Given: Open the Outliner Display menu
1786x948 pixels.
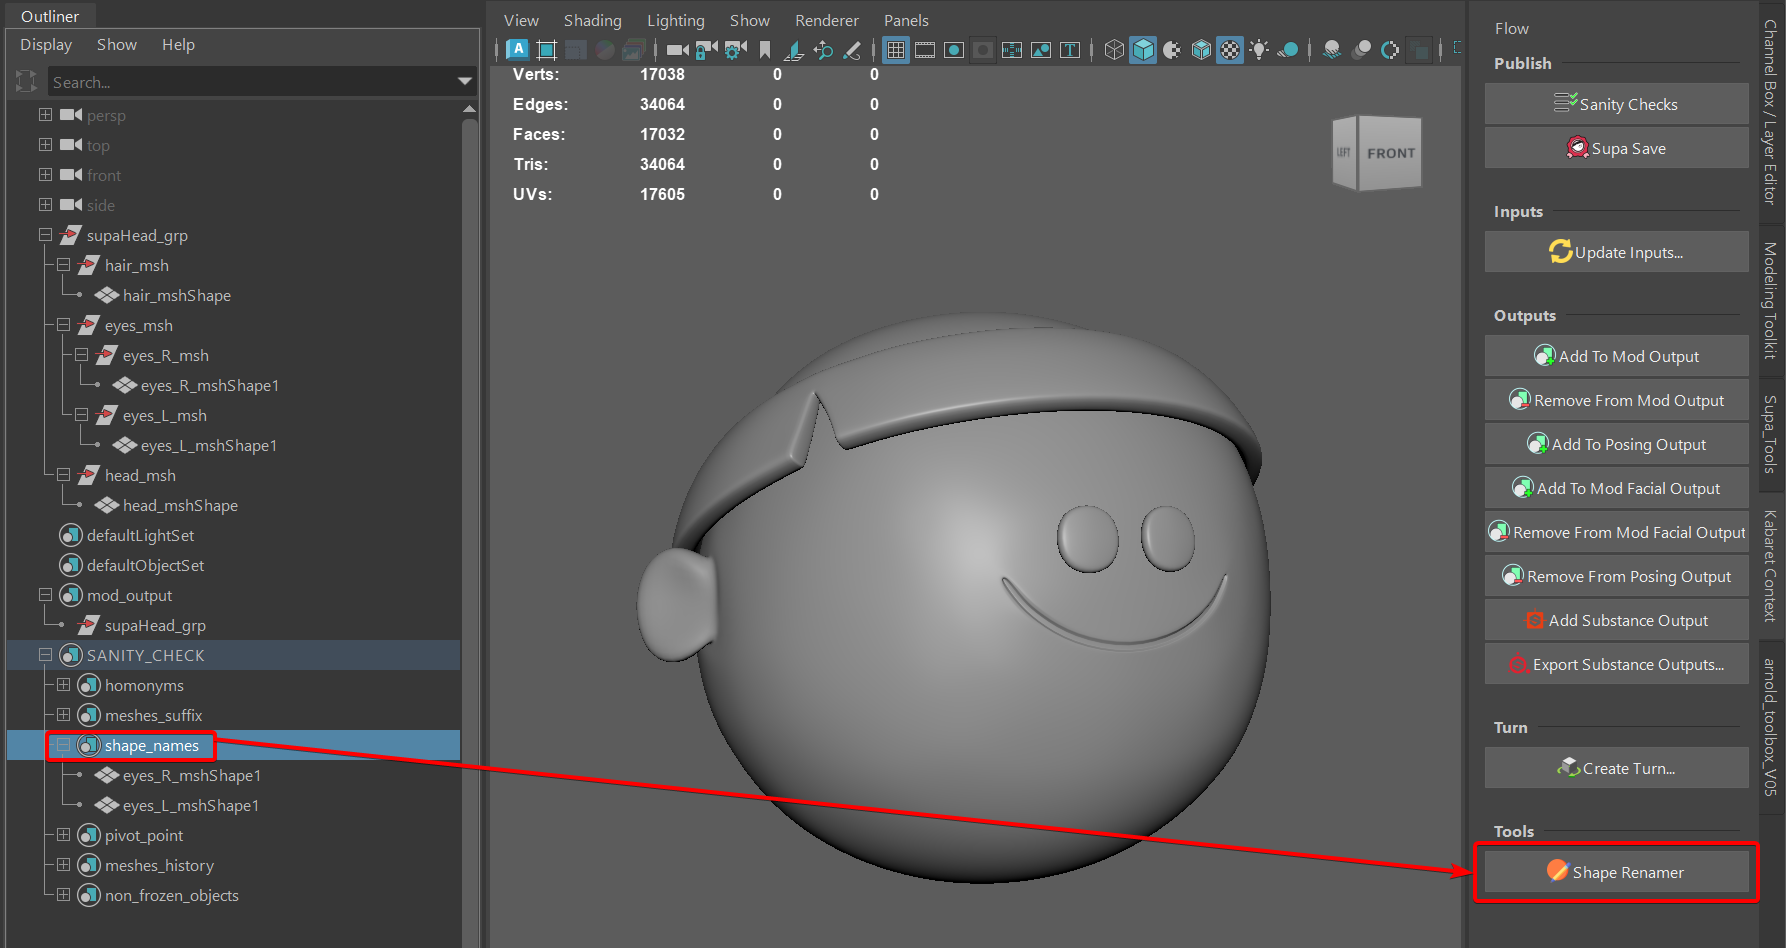Looking at the screenshot, I should point(46,45).
